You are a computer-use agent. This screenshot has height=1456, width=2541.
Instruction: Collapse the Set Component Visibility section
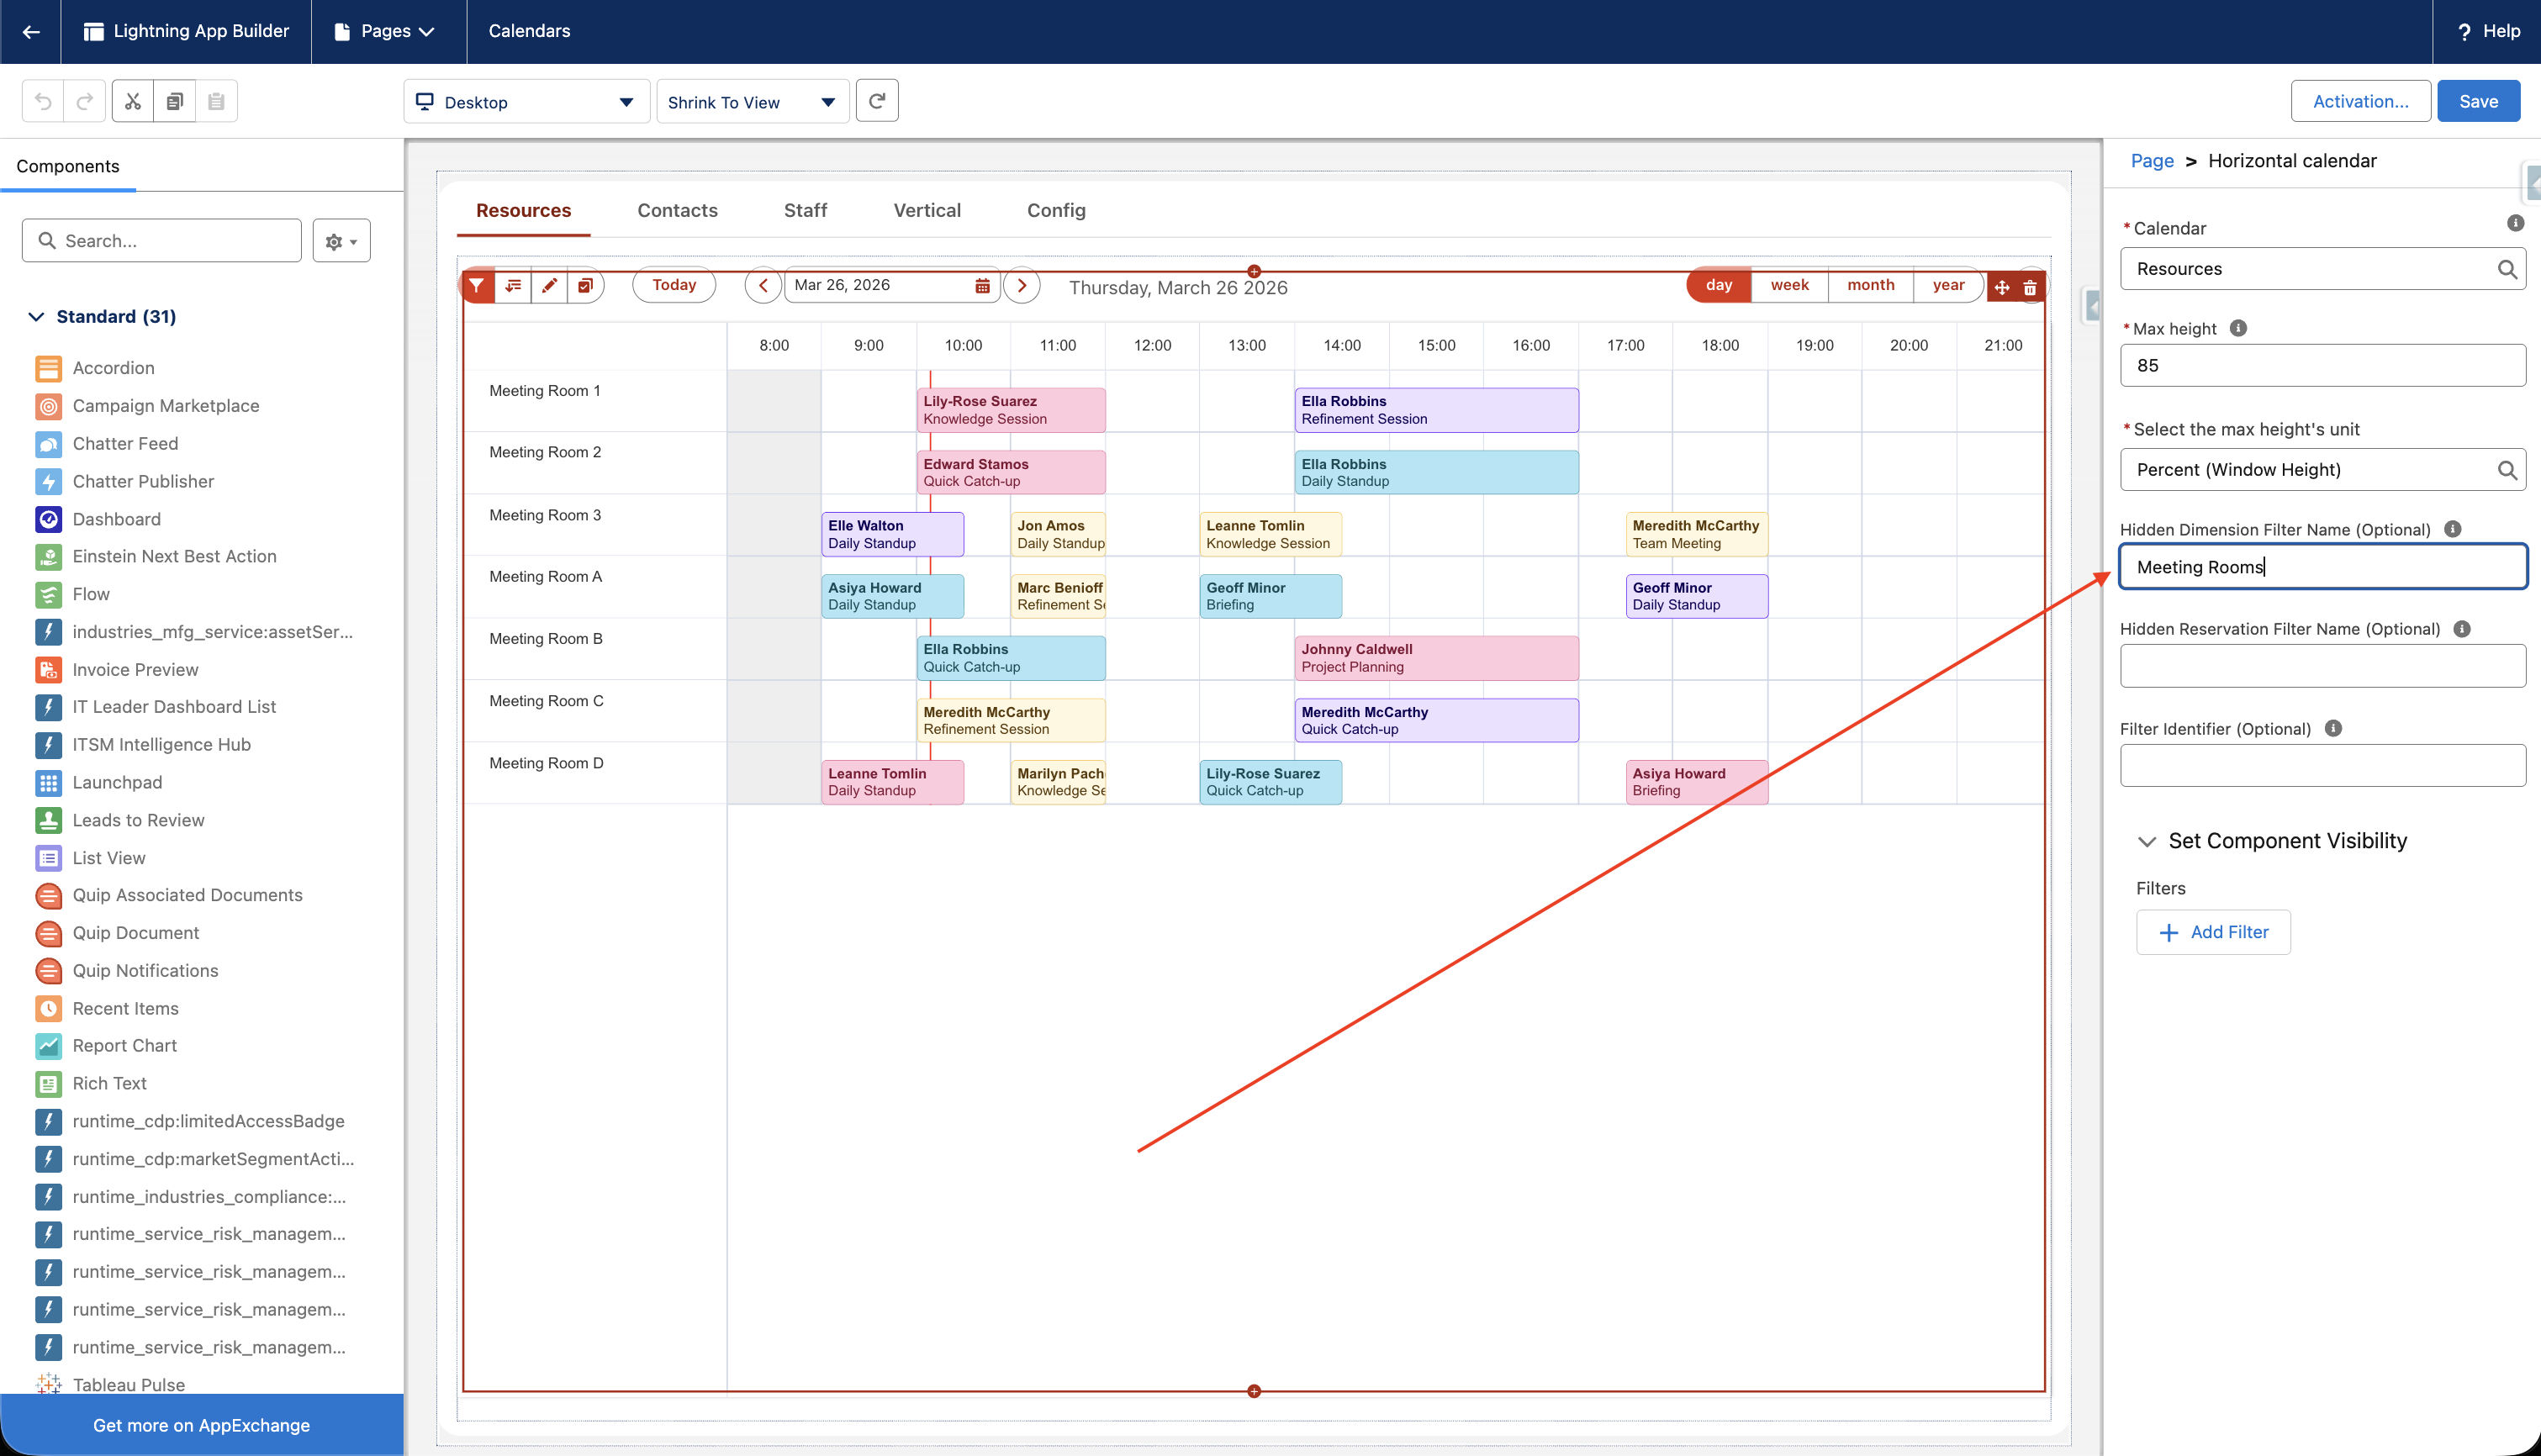[x=2146, y=842]
